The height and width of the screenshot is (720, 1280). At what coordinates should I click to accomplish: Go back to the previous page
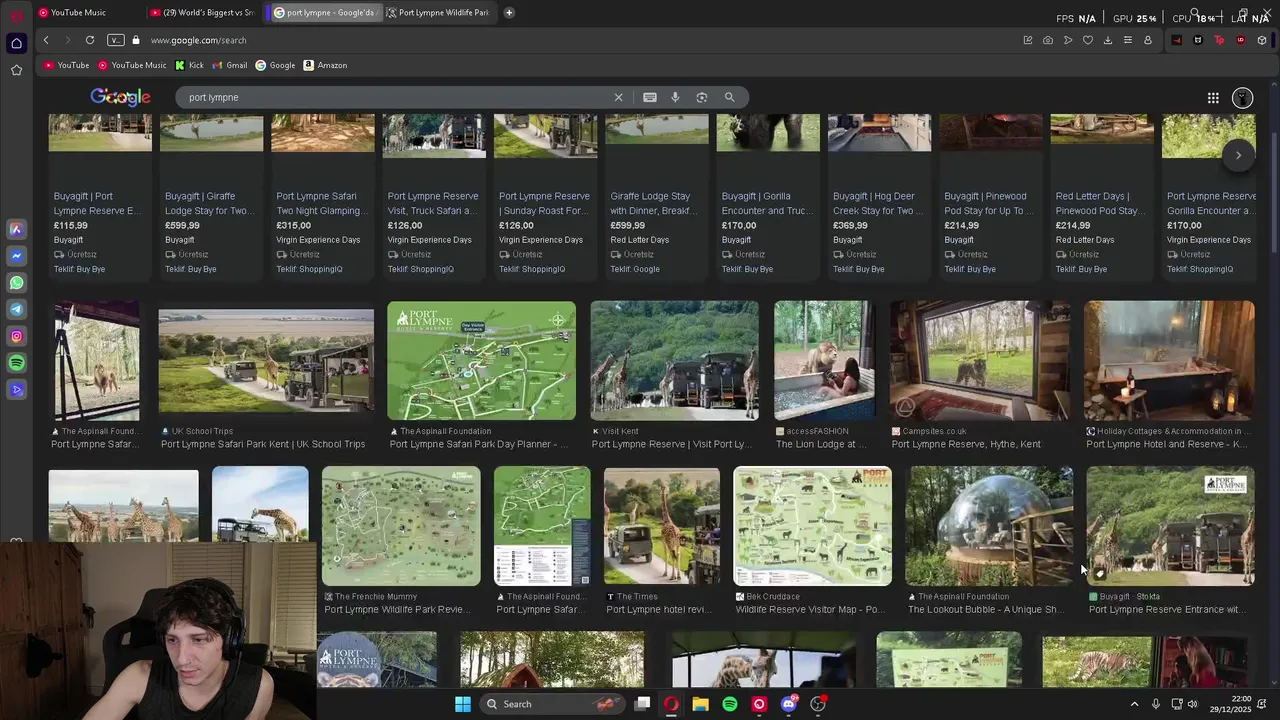click(x=46, y=40)
